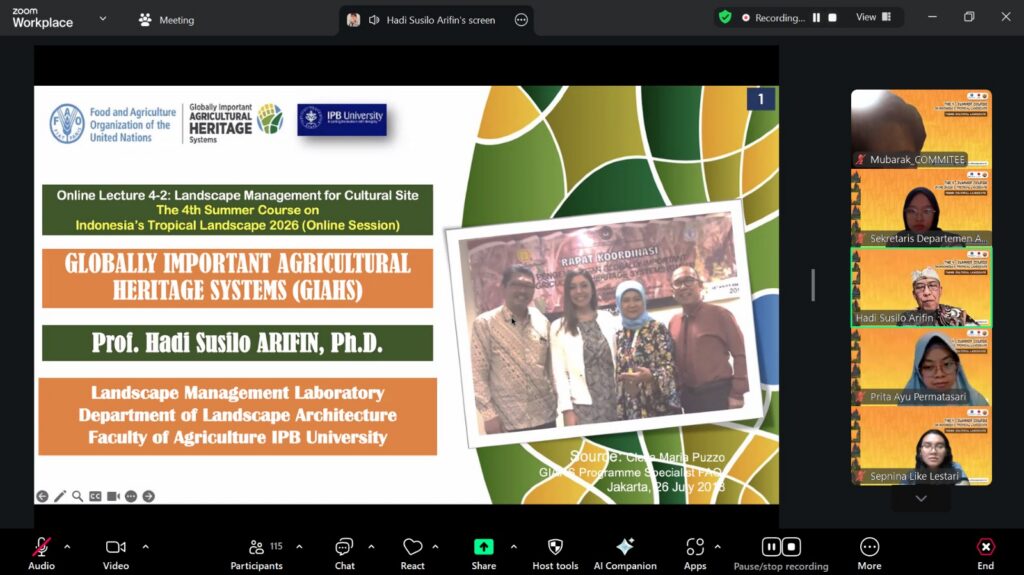Viewport: 1024px width, 575px height.
Task: Open the Meeting tab
Action: [167, 20]
